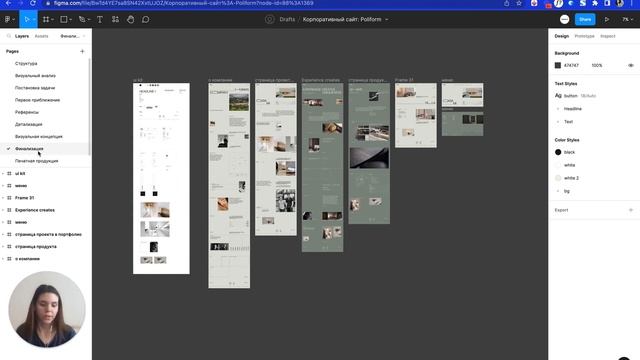
Task: Click the frame icon of Frame 31 layer
Action: [x=9, y=198]
